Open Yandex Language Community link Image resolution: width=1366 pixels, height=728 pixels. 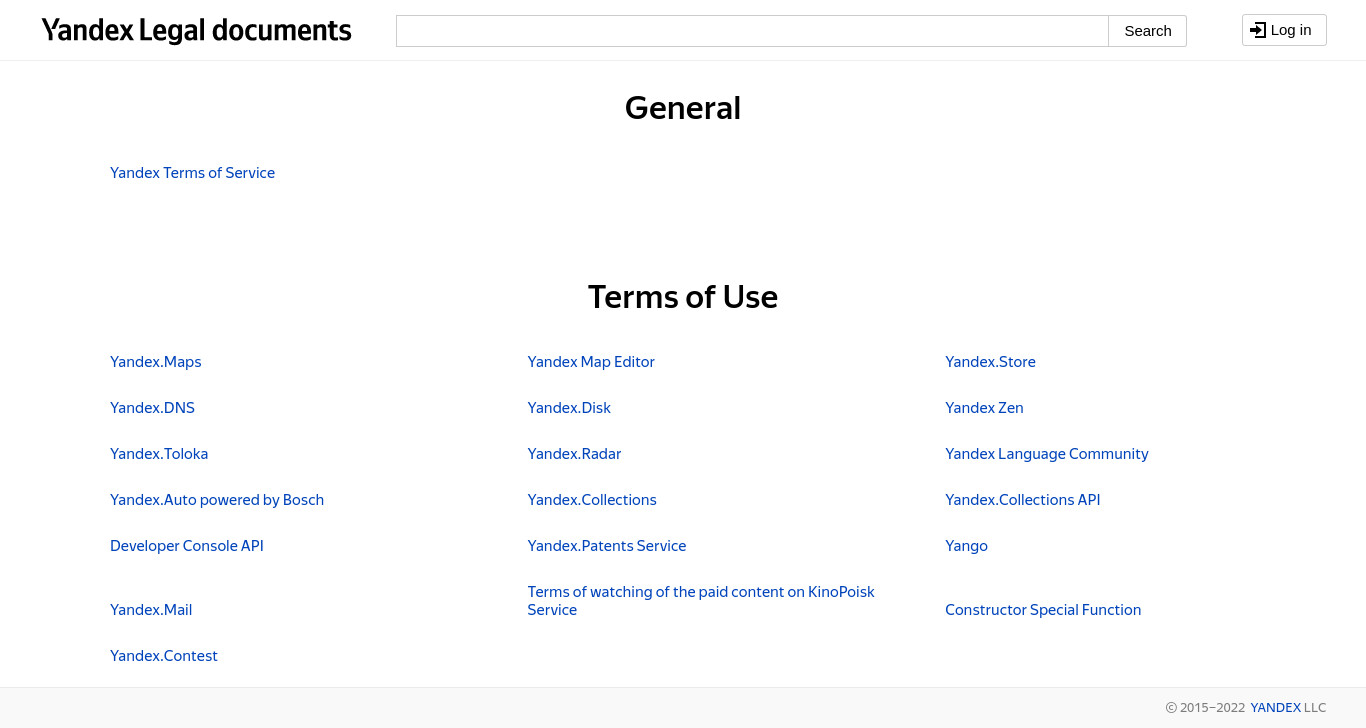(1047, 454)
